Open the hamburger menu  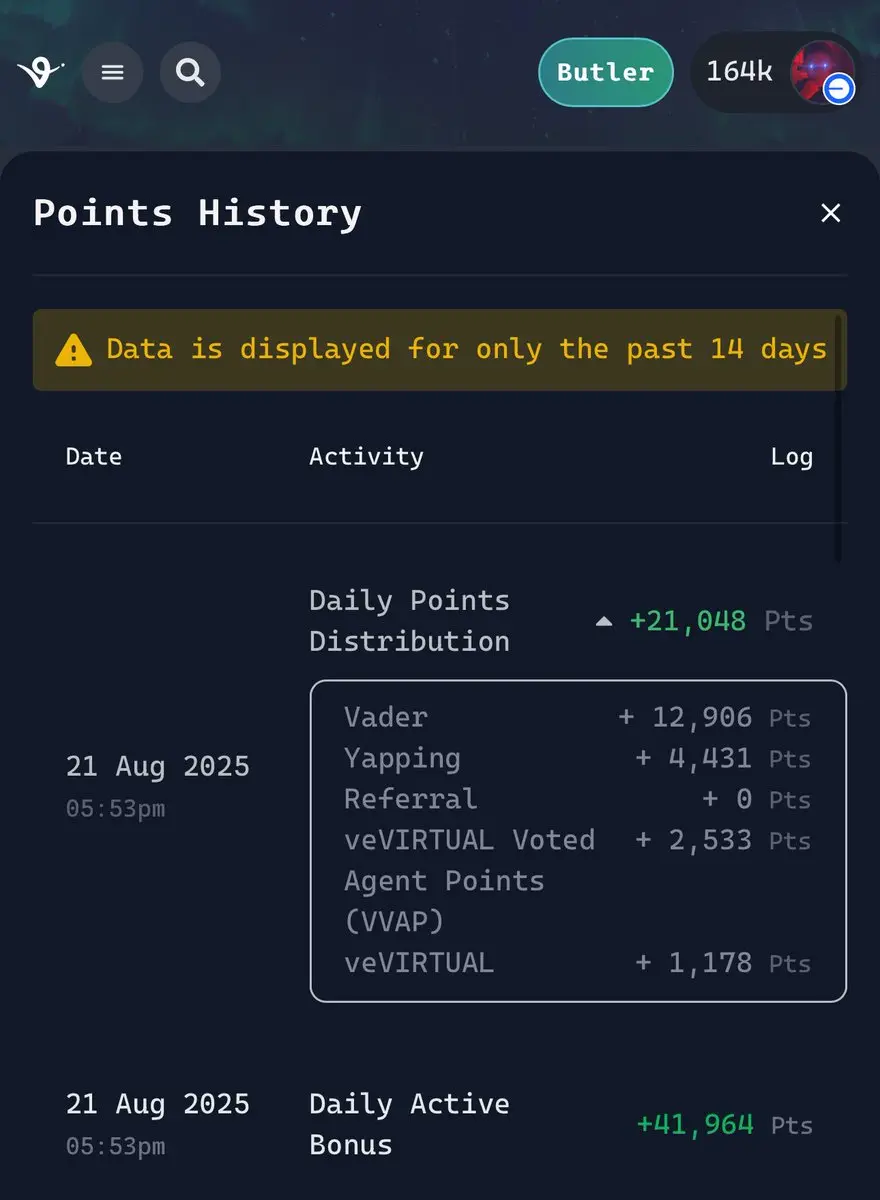[112, 72]
